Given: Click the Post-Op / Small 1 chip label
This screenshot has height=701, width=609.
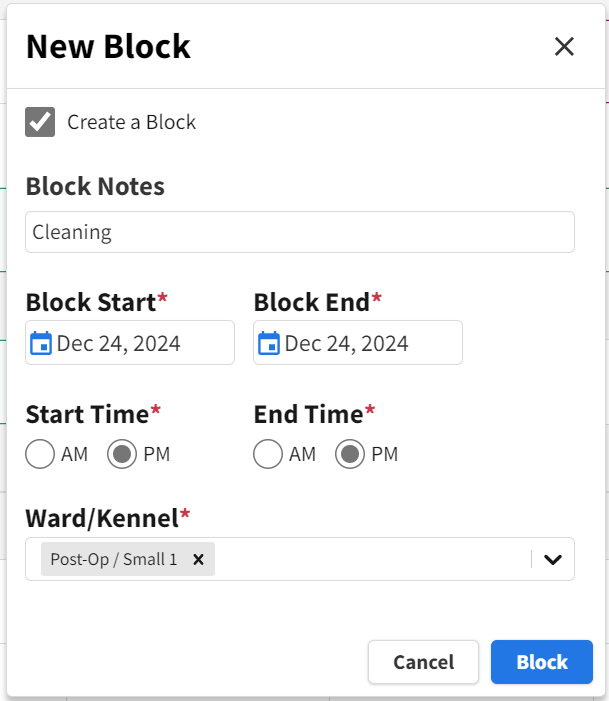Looking at the screenshot, I should [x=113, y=559].
